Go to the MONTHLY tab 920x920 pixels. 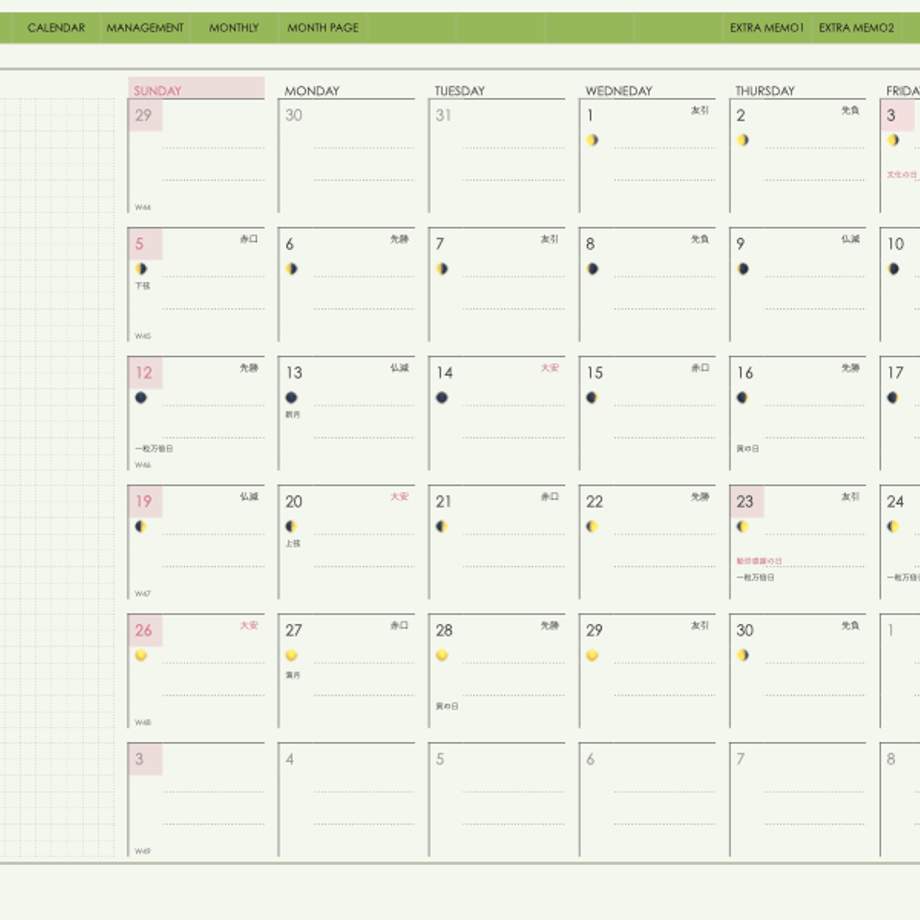[x=234, y=28]
